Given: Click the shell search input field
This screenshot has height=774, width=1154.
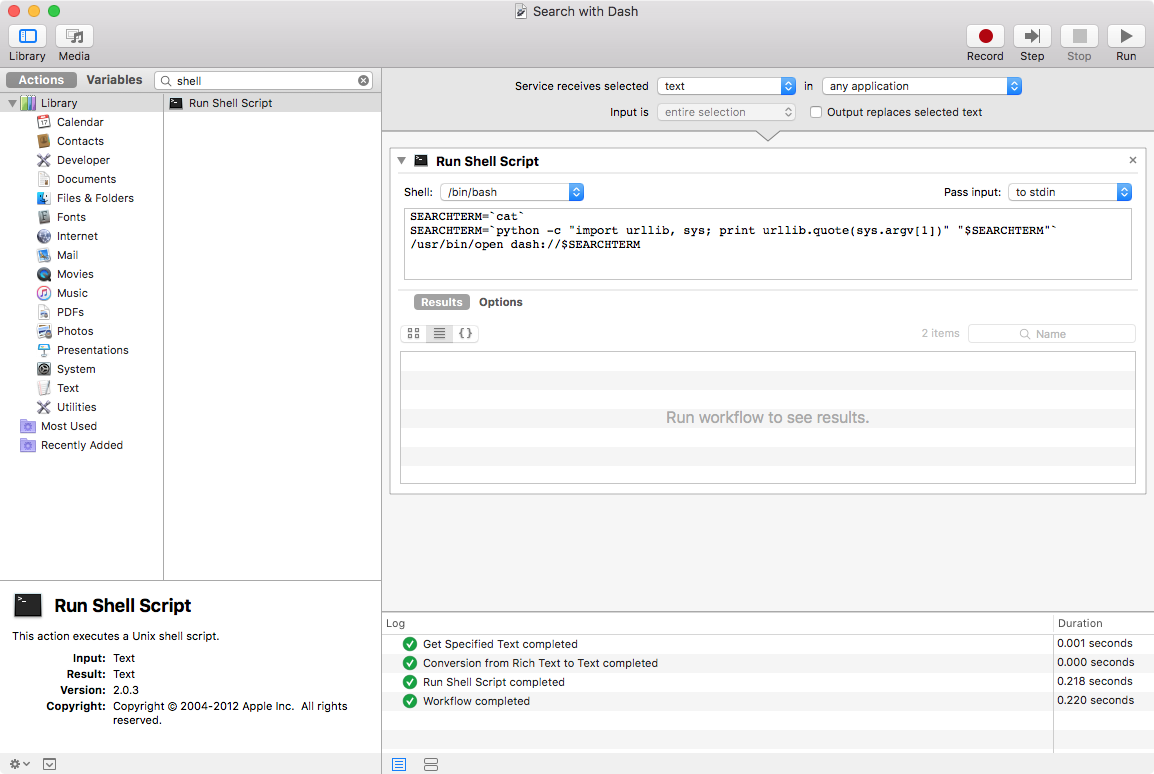Looking at the screenshot, I should click(263, 80).
